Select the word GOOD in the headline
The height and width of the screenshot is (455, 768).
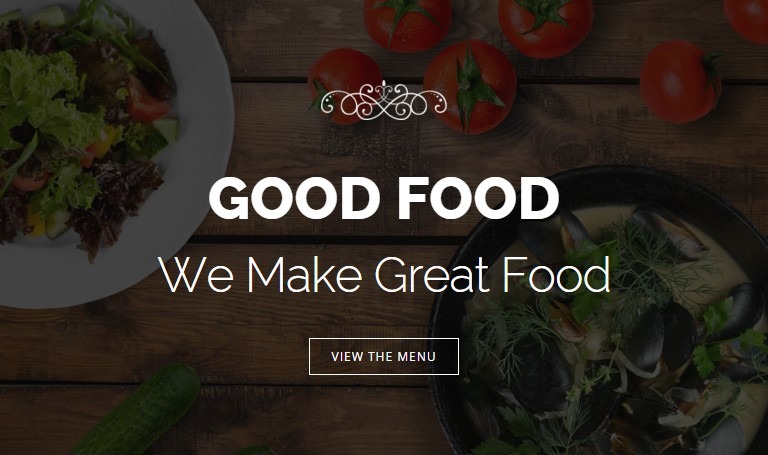pyautogui.click(x=294, y=198)
